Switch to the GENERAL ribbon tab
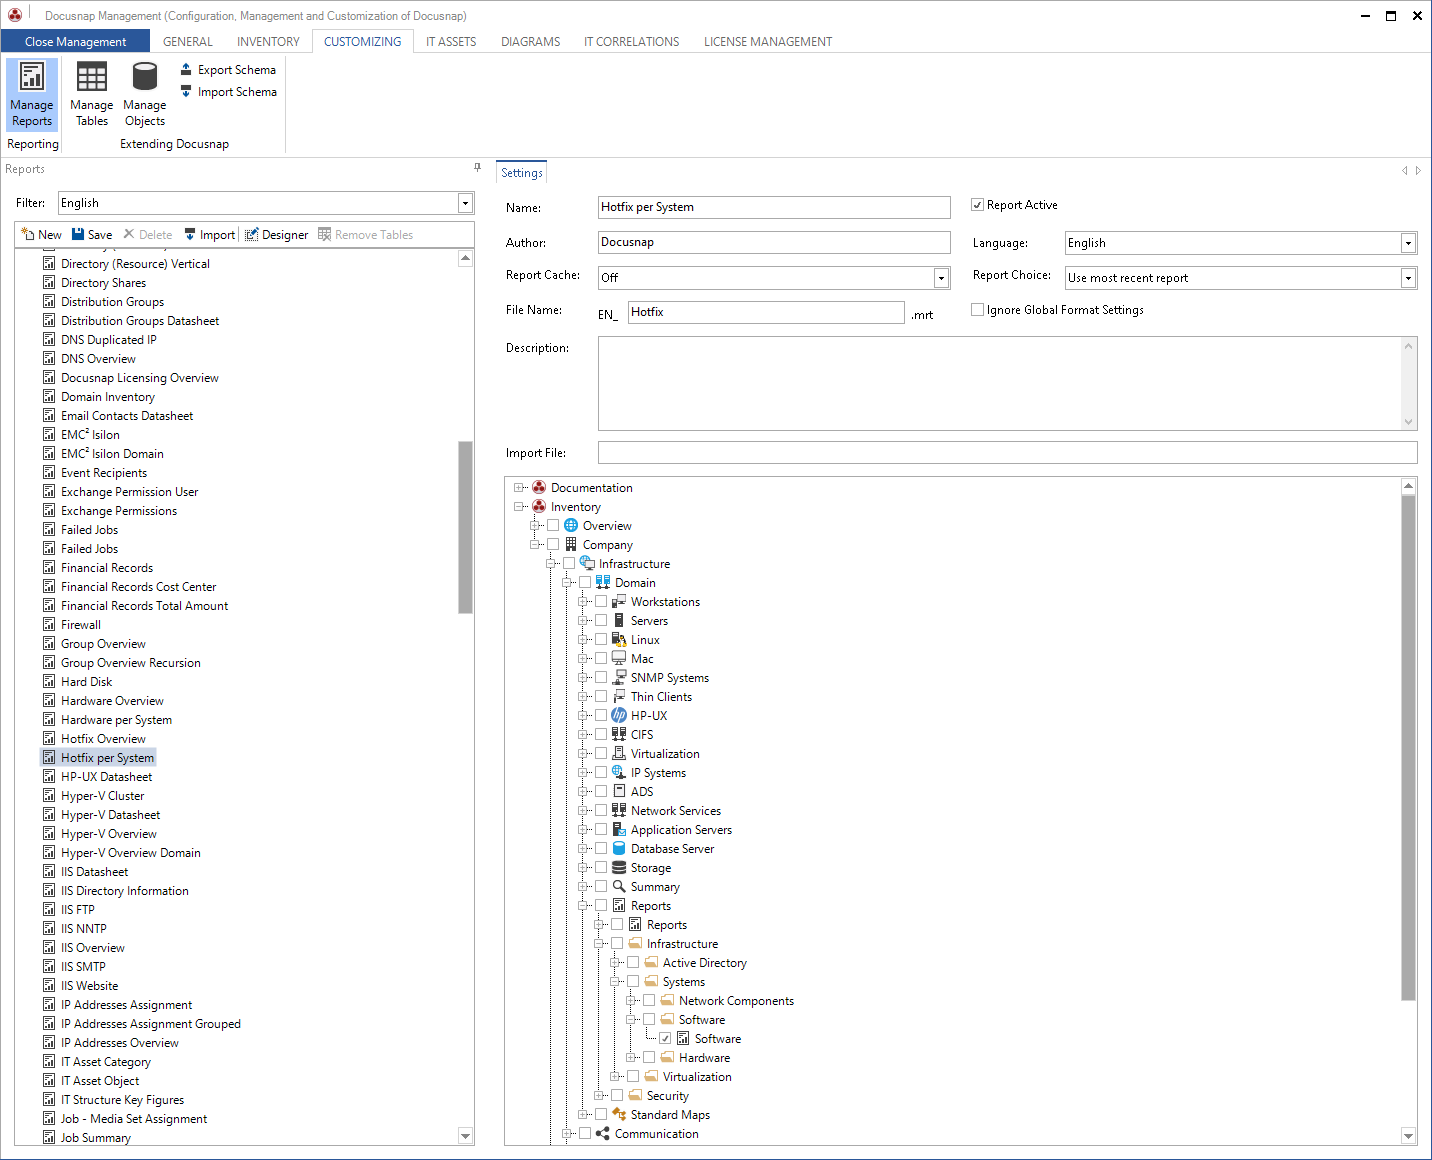 tap(188, 41)
